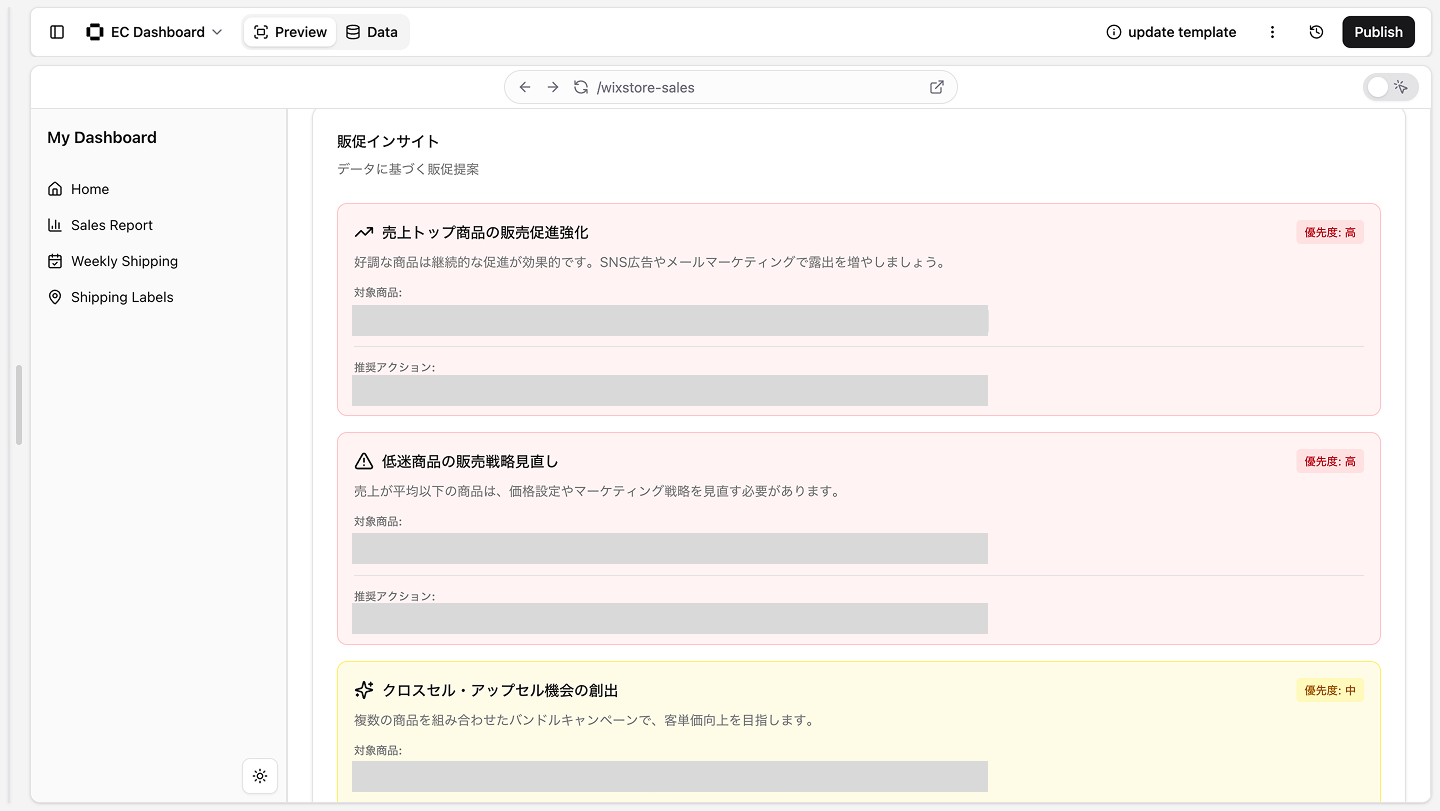
Task: Click the update template link
Action: tap(1181, 31)
